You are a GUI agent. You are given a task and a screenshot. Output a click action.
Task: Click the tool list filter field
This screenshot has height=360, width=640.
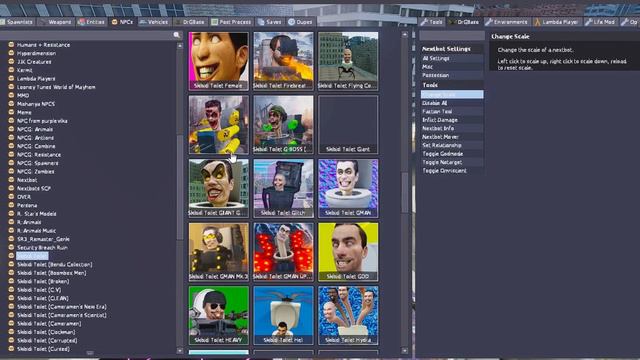pos(452,36)
